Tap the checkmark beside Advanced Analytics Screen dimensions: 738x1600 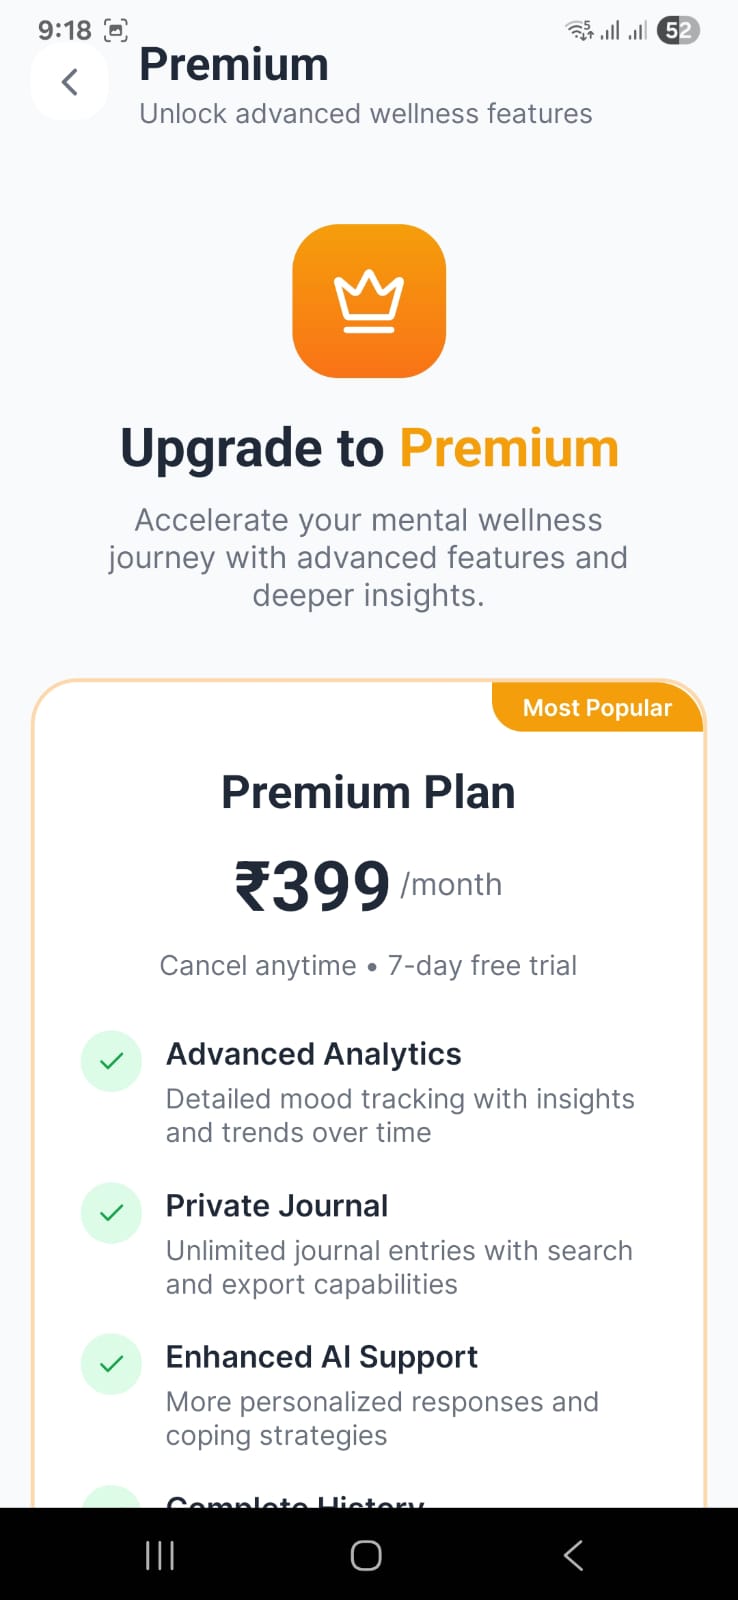tap(111, 1060)
